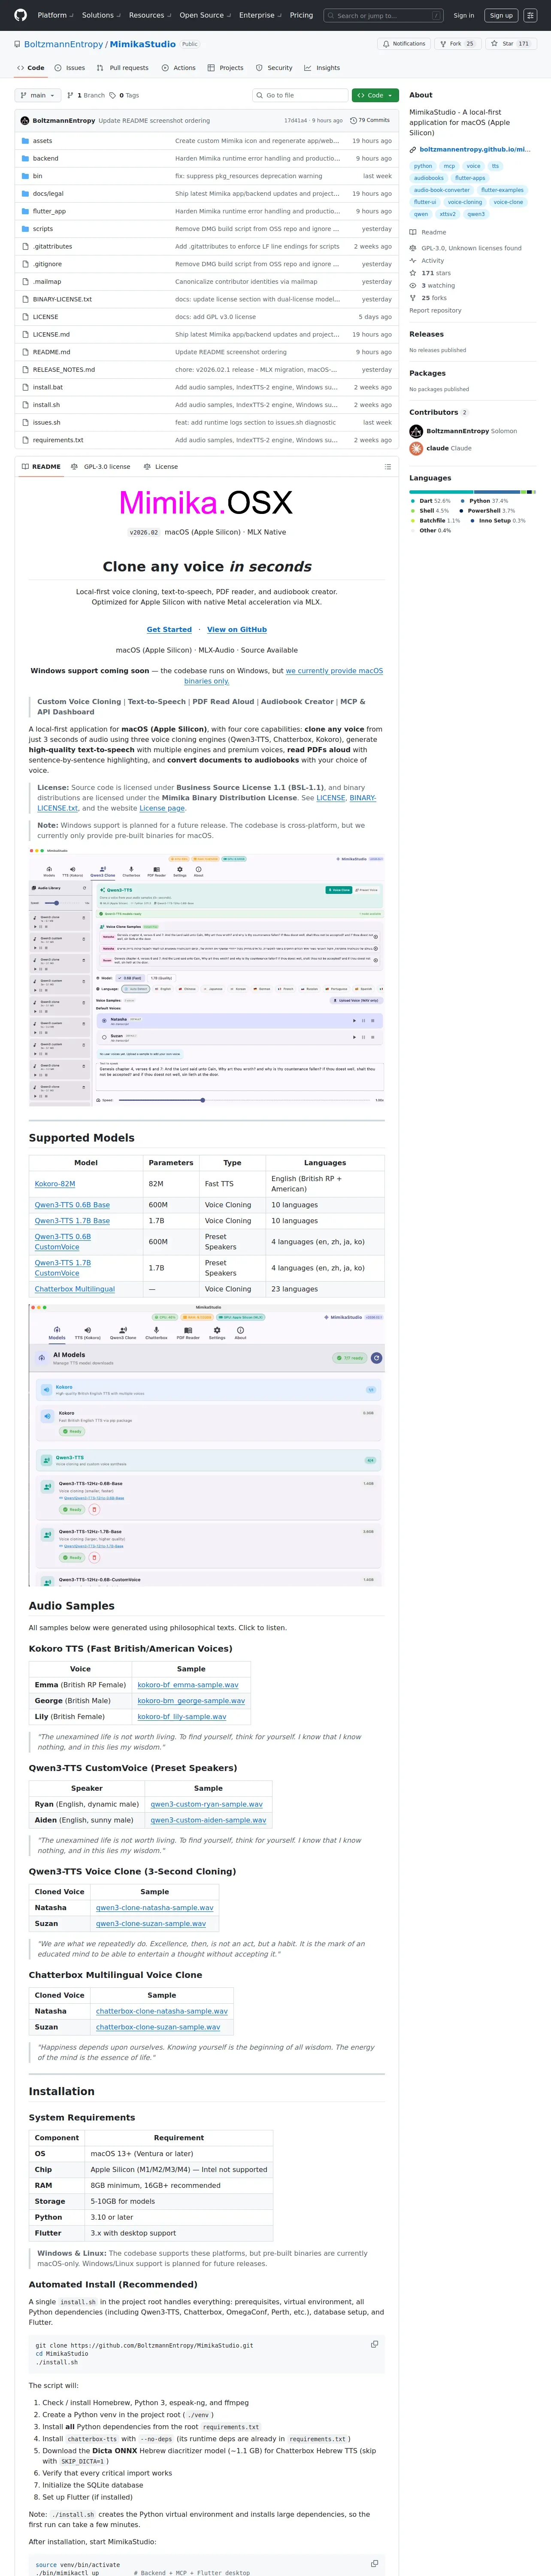Click the Python segment of the language bar
Screen dimensions: 551x2576
pos(498,492)
